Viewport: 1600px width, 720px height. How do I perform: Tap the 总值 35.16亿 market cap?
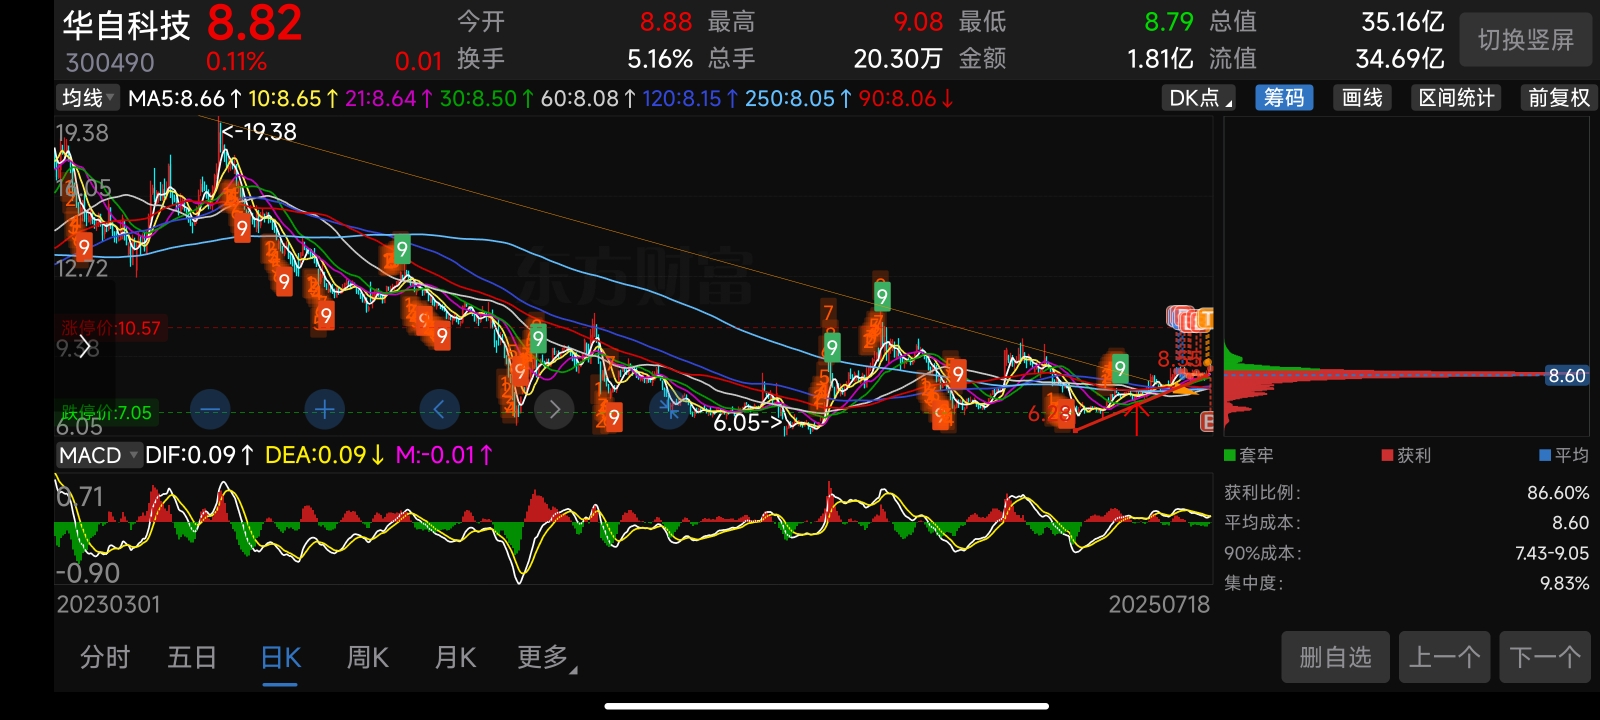coord(1403,22)
